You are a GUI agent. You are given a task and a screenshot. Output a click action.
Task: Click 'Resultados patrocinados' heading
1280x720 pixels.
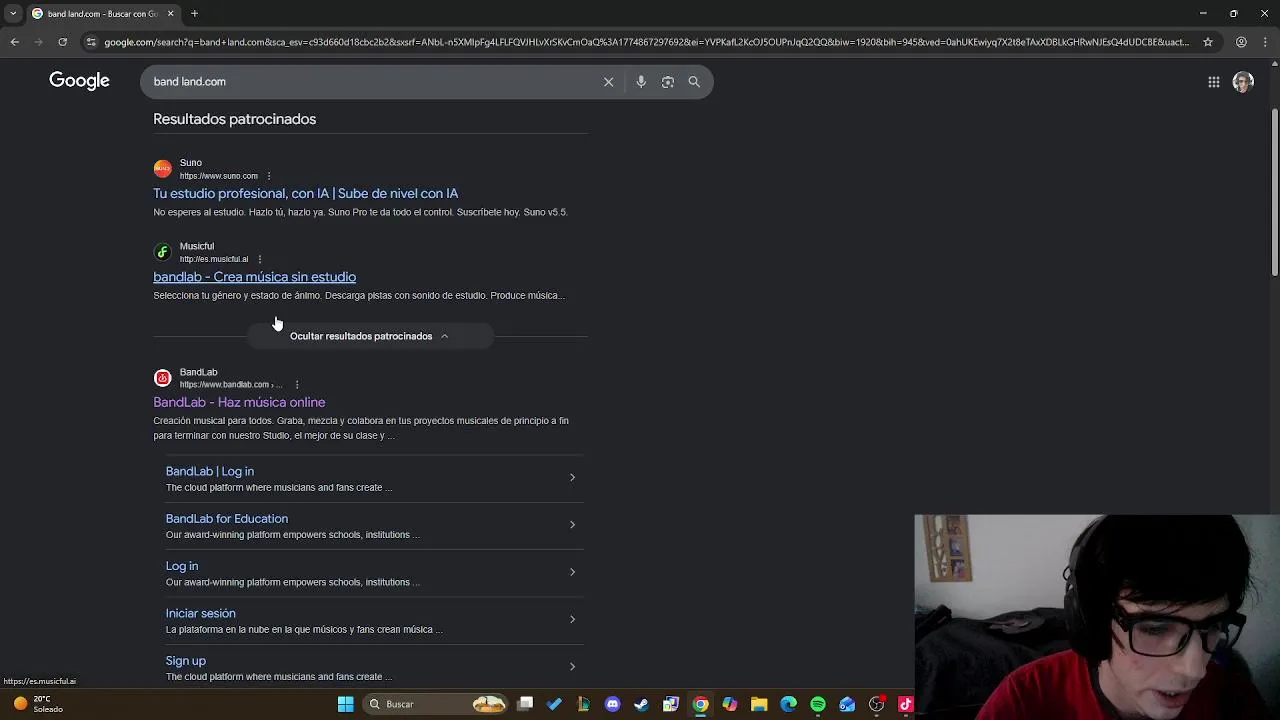[234, 119]
